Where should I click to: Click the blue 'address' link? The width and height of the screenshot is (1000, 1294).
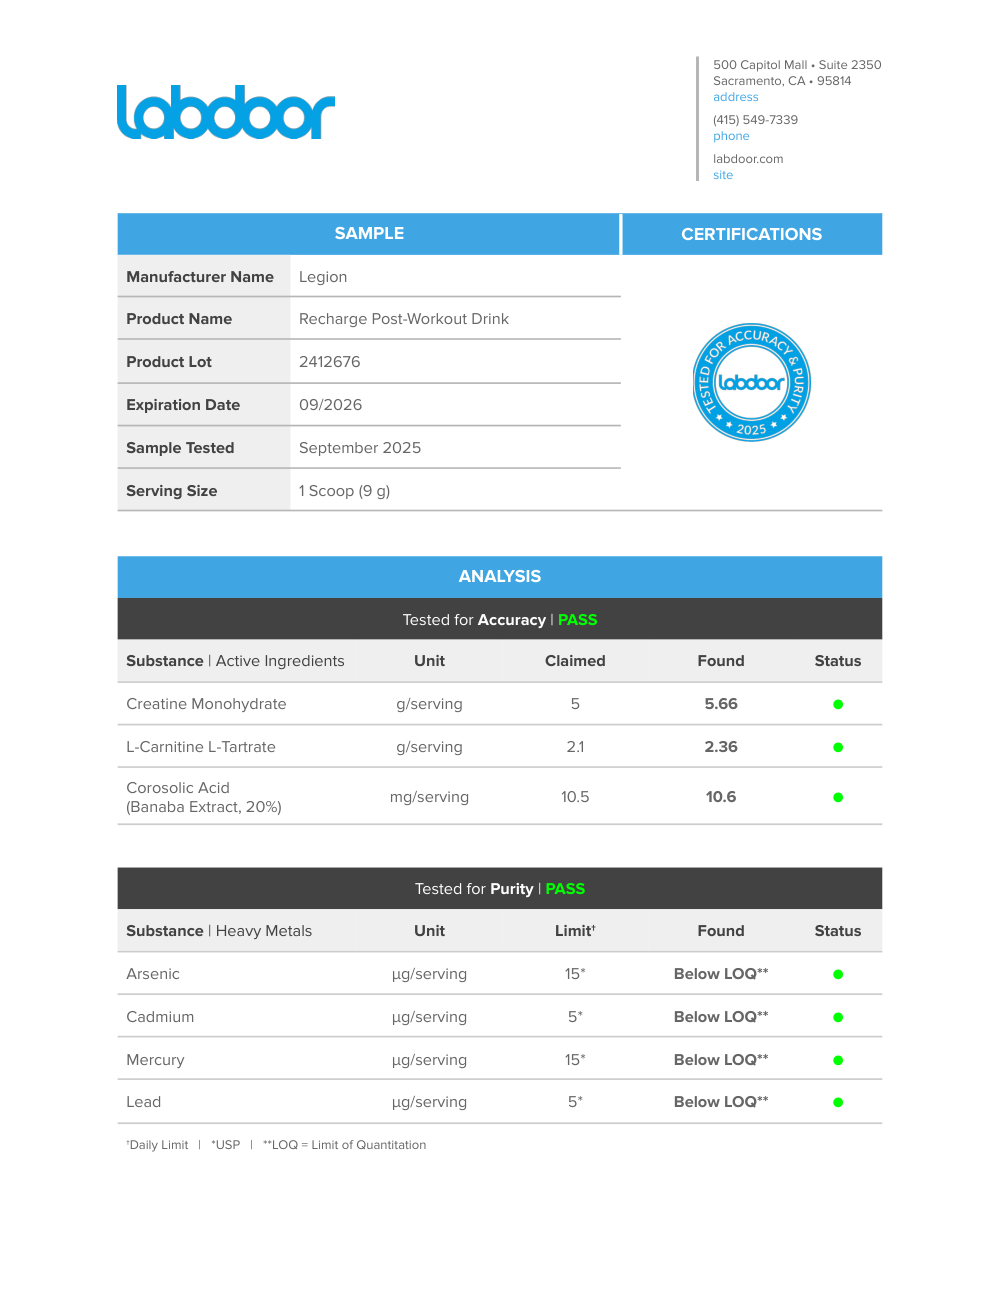[x=735, y=97]
